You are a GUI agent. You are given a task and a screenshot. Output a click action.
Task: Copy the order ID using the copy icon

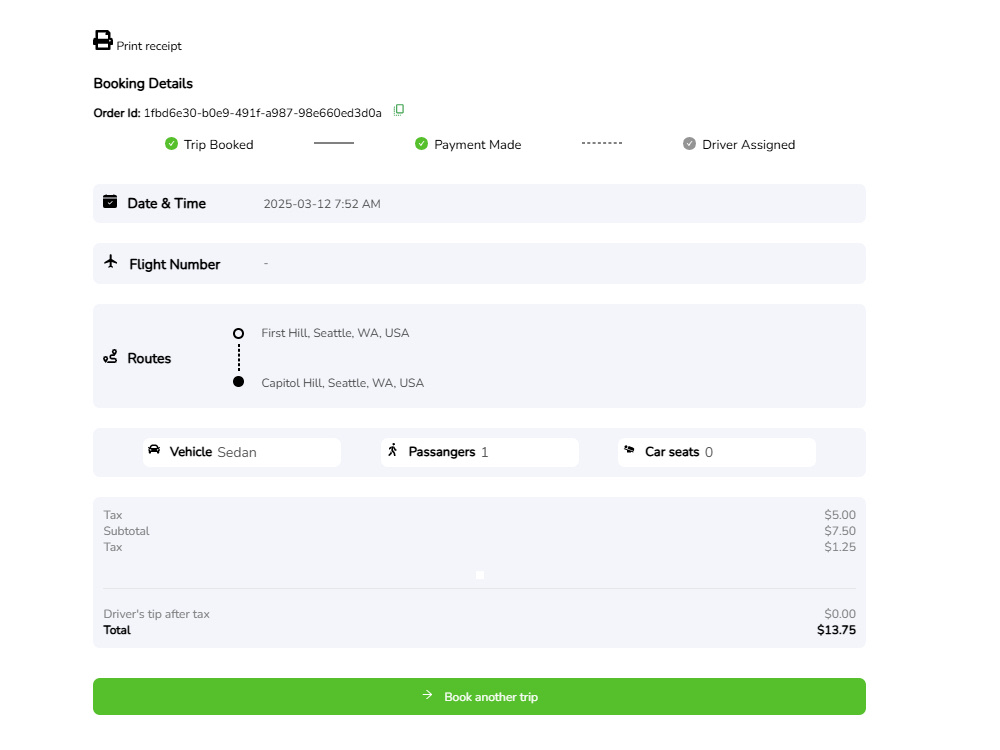coord(399,110)
